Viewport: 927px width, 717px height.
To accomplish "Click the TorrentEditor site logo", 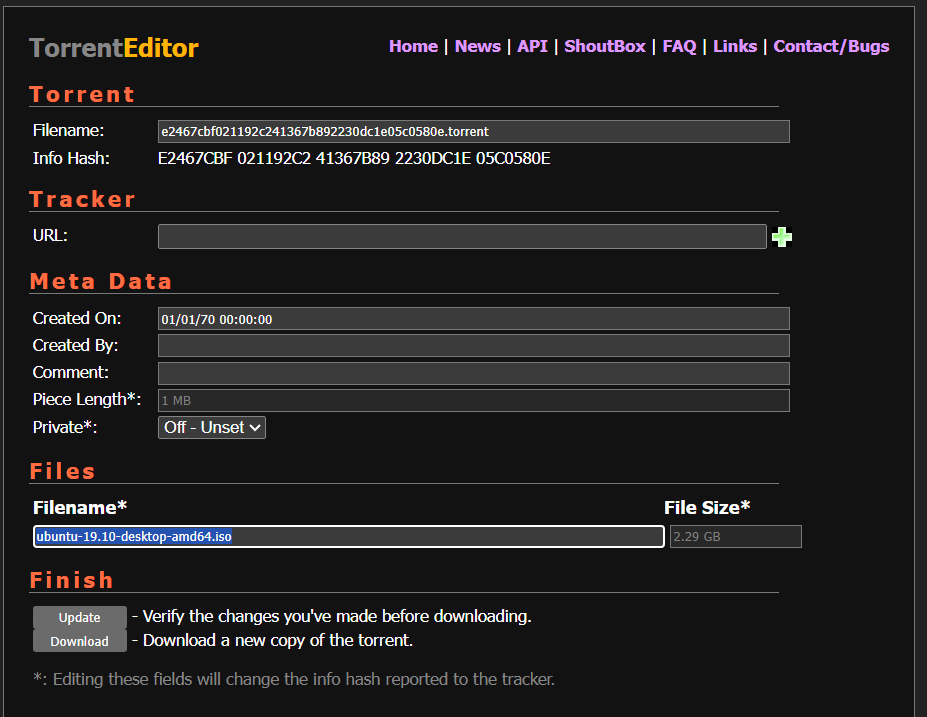I will point(114,48).
